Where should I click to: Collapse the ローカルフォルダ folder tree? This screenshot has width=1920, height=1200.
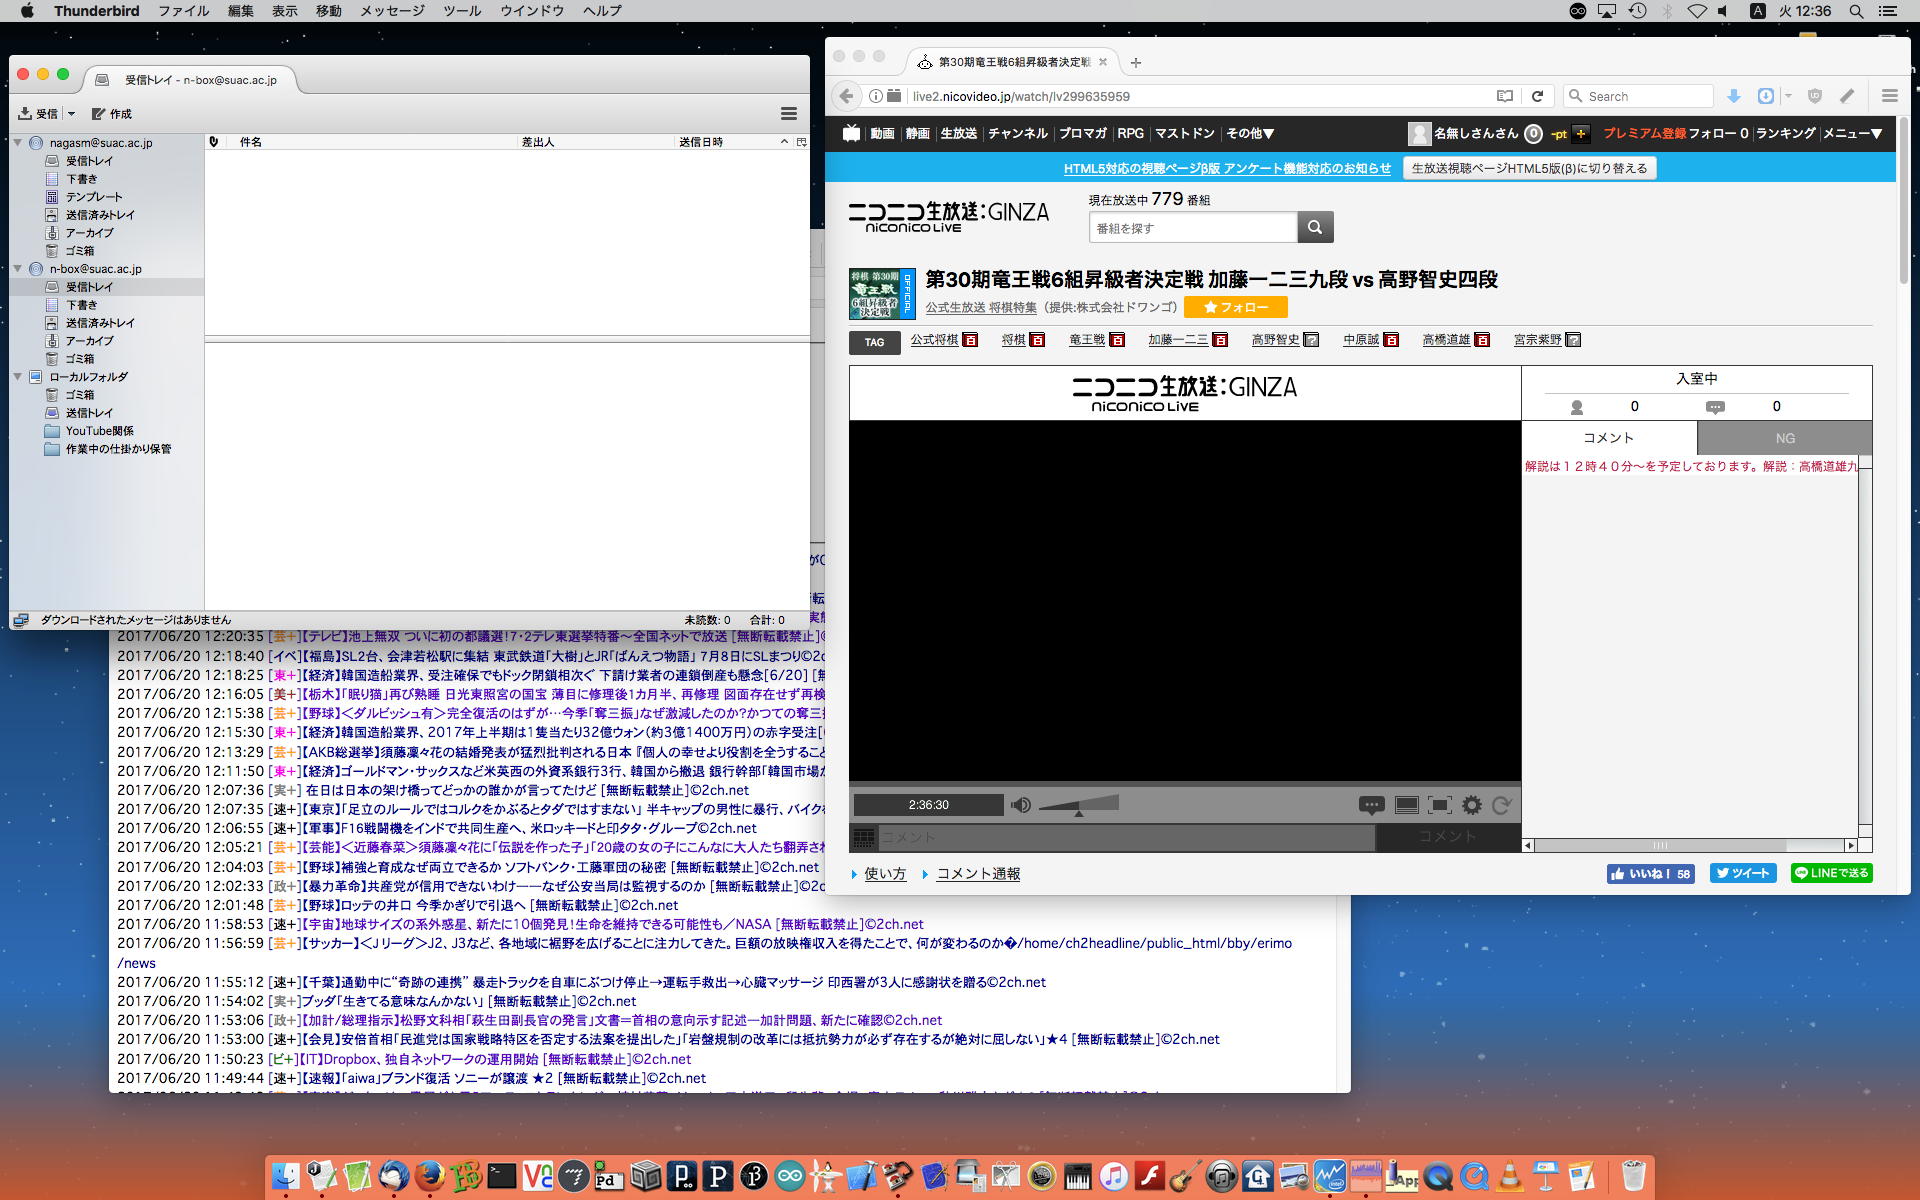click(x=18, y=377)
